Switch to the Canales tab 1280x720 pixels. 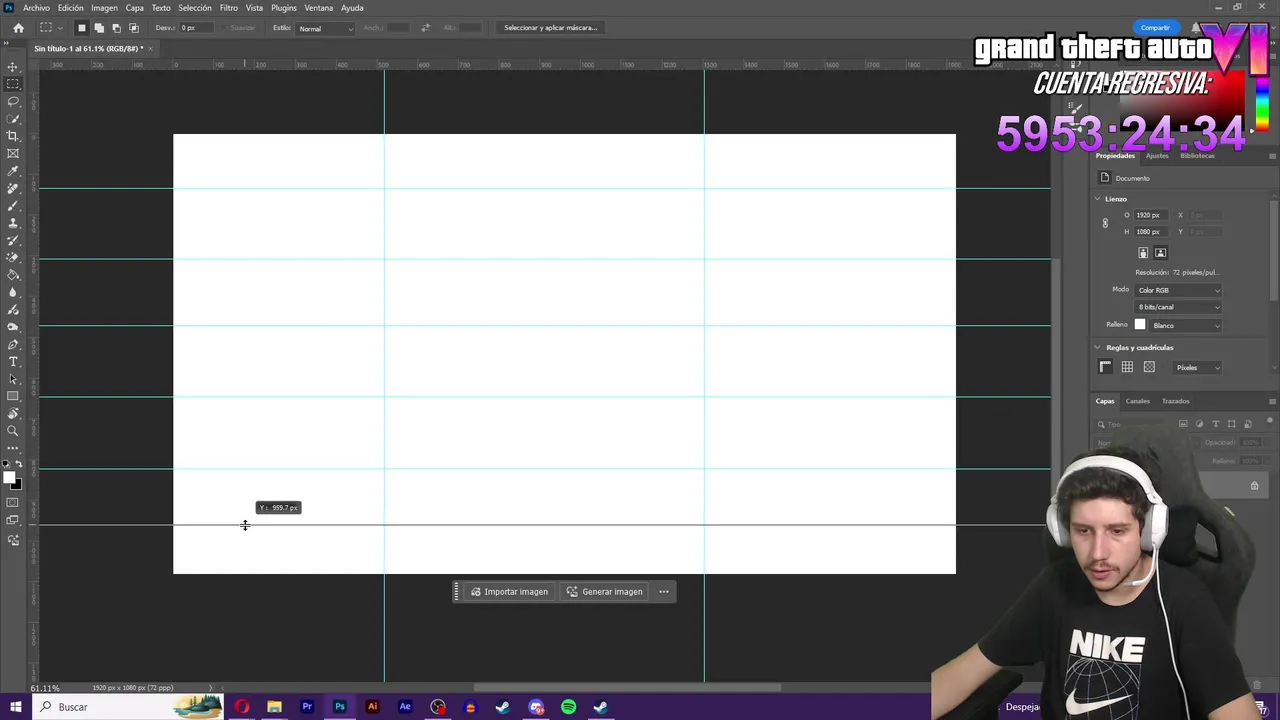point(1138,401)
